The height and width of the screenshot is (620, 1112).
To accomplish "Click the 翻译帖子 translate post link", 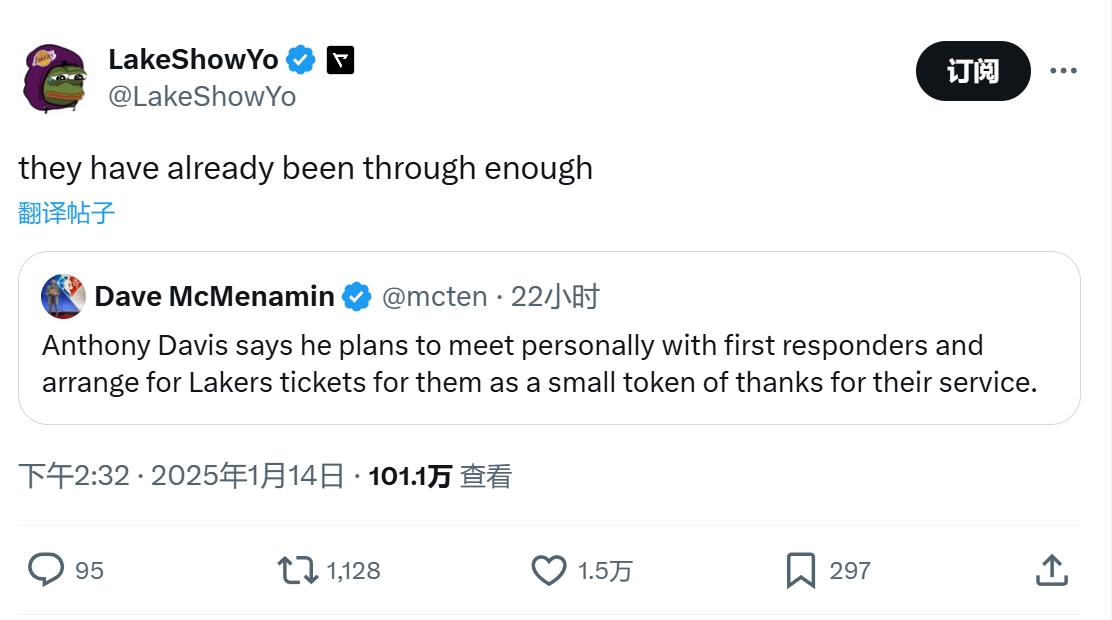I will point(67,212).
